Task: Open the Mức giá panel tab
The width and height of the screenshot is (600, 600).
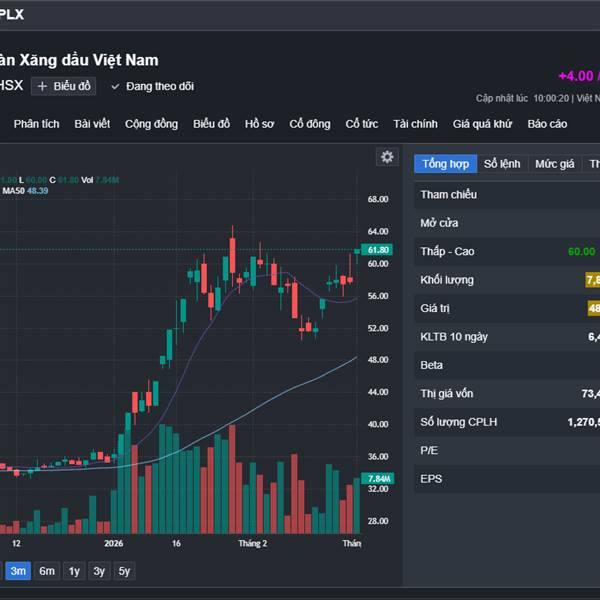Action: (x=554, y=164)
